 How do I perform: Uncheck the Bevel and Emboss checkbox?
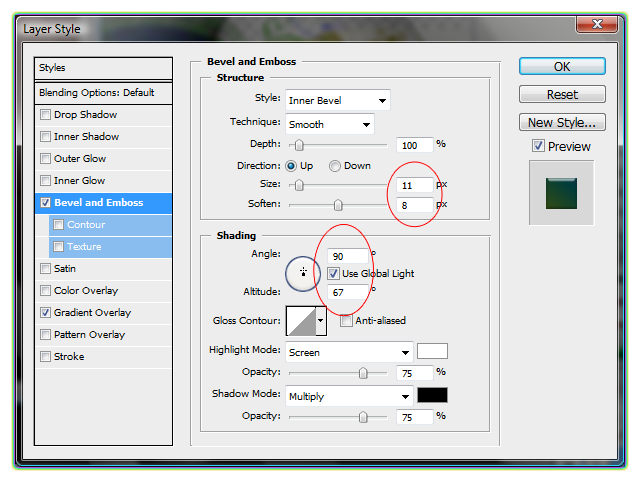tap(45, 202)
